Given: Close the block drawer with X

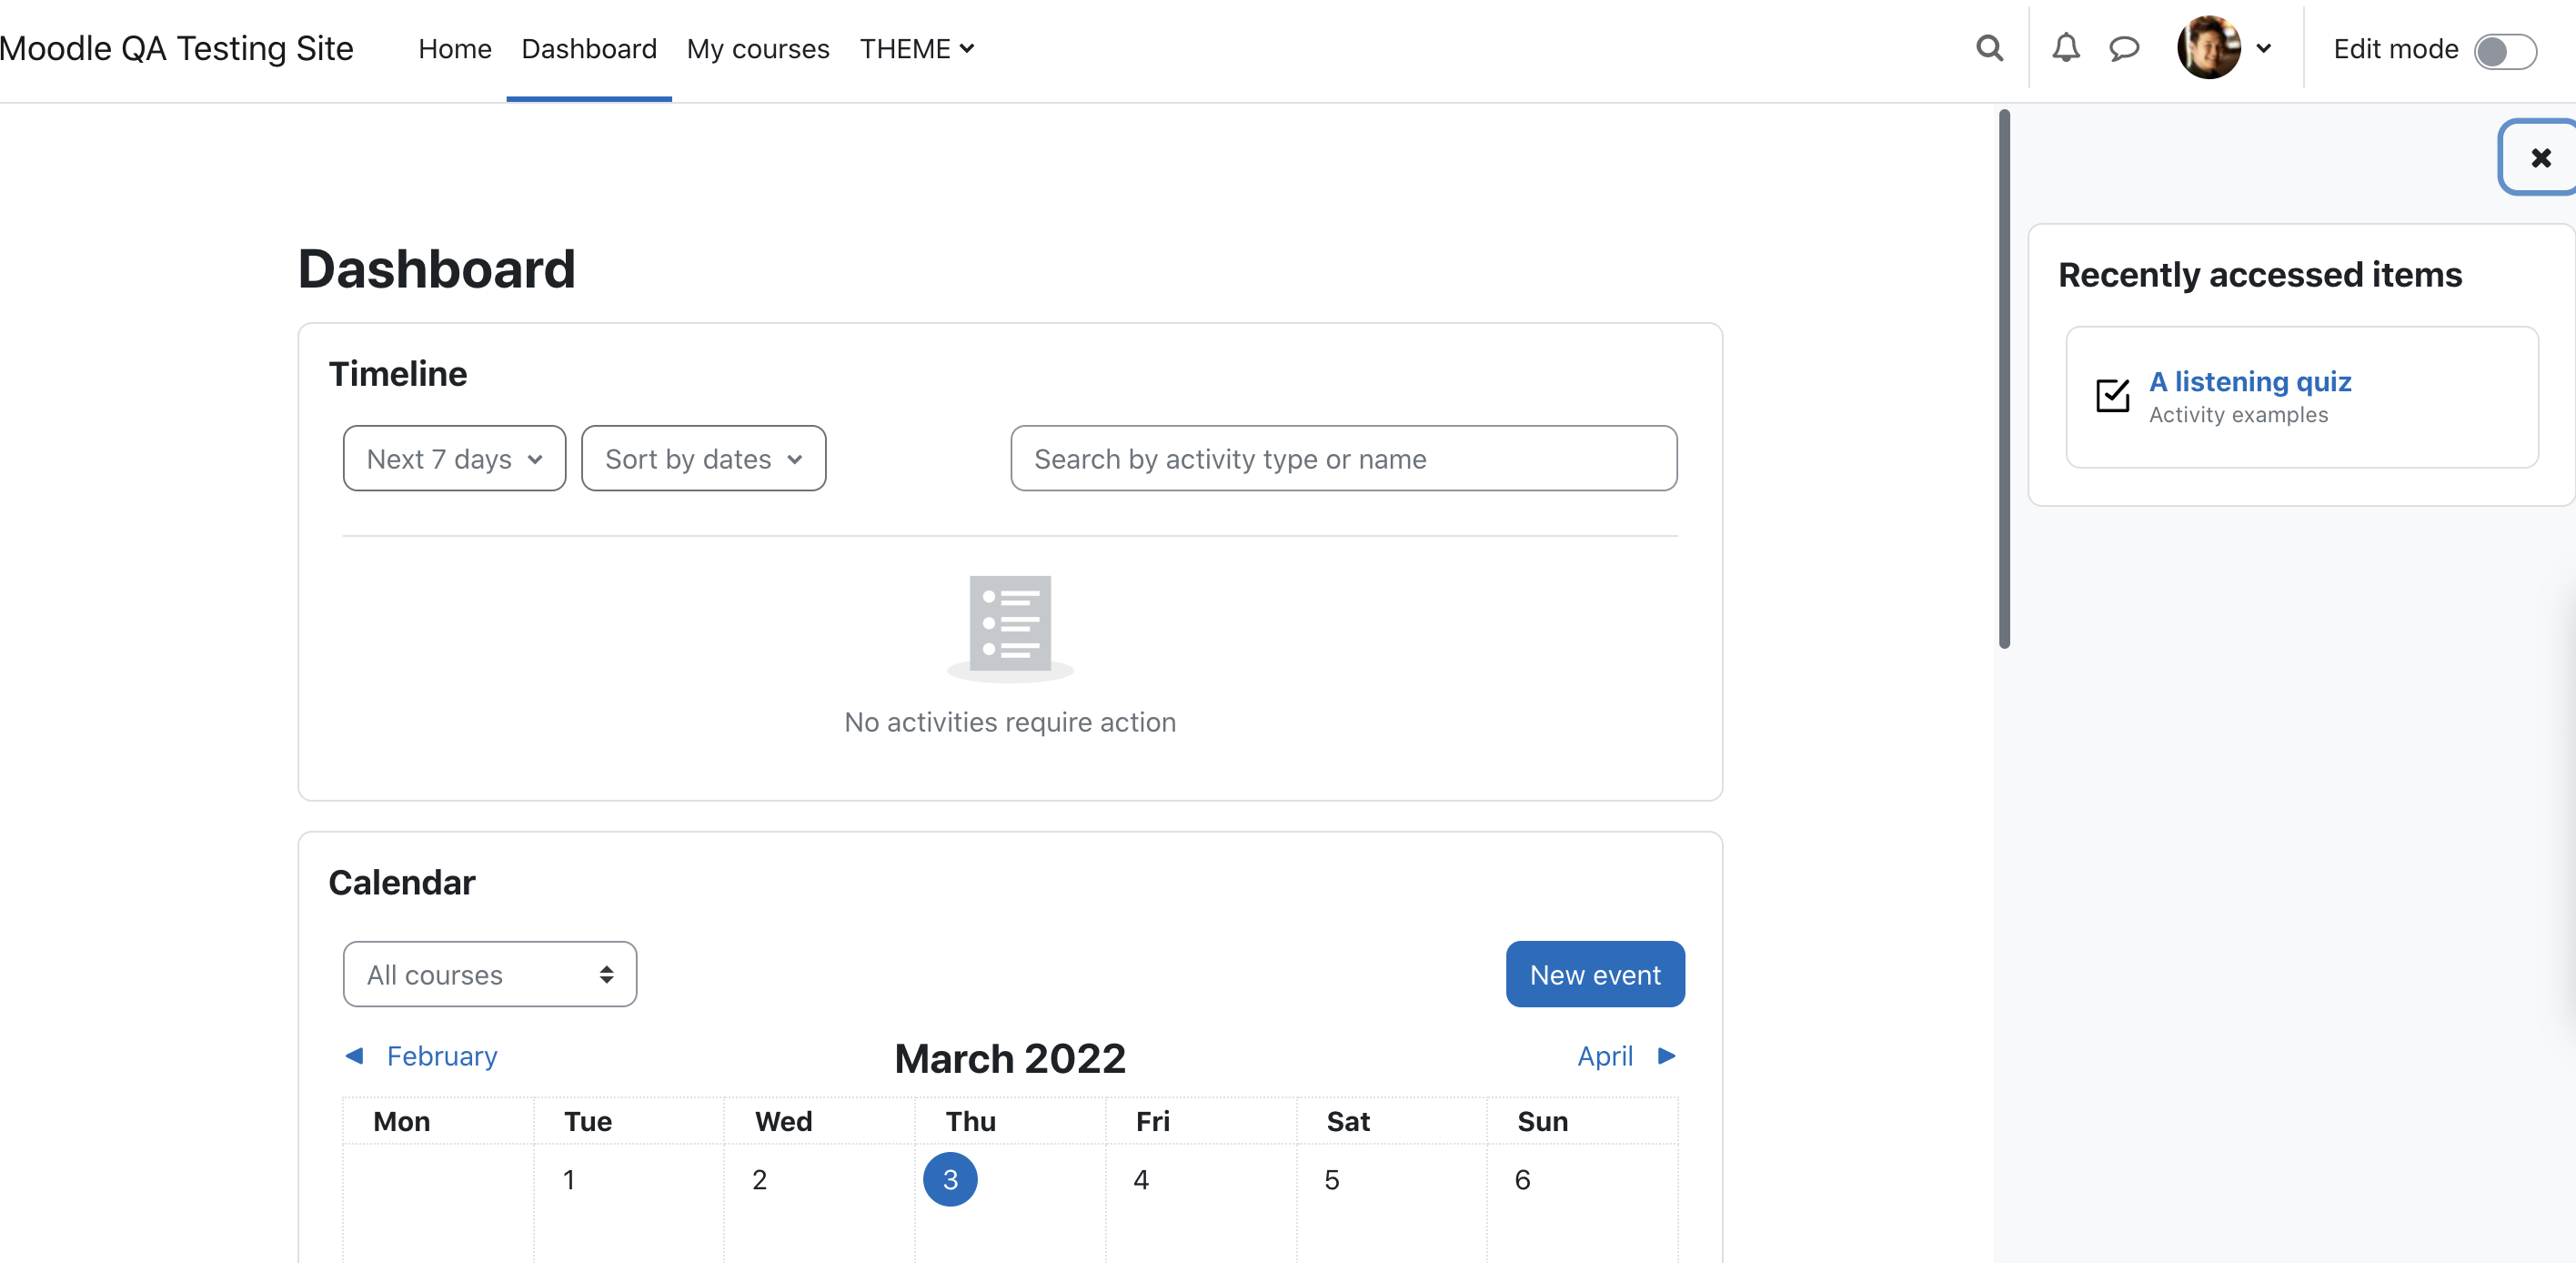Looking at the screenshot, I should pyautogui.click(x=2540, y=157).
